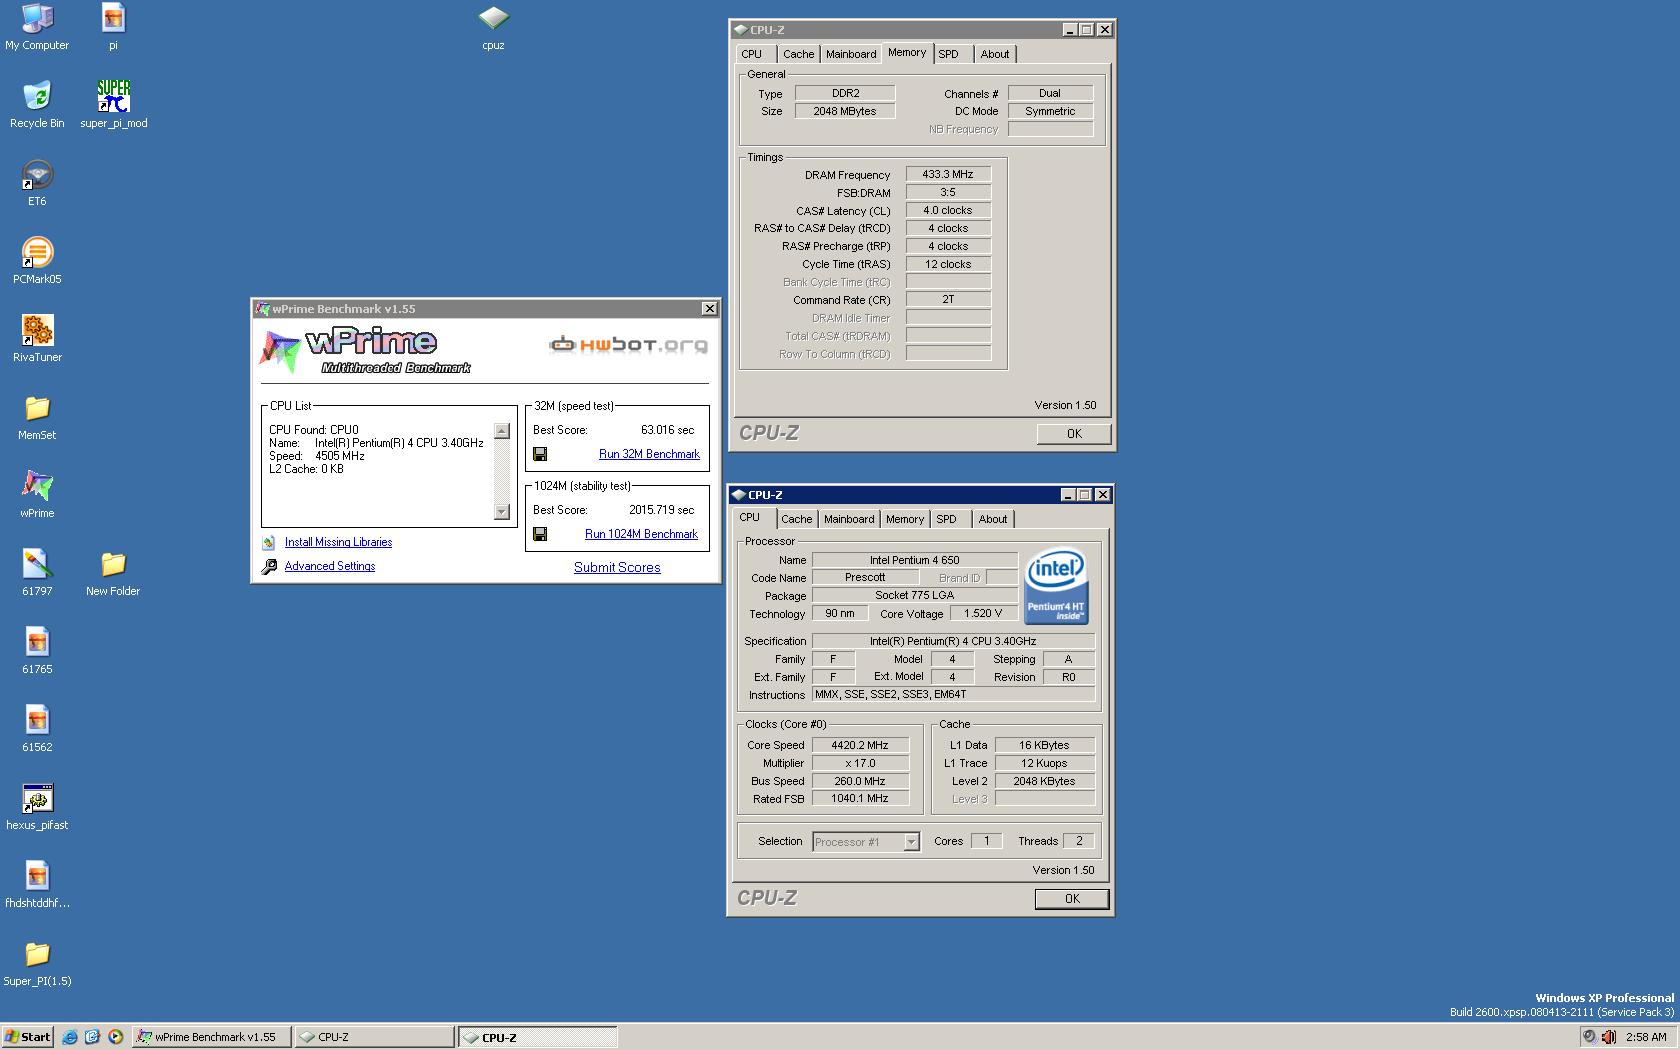Launch hexus_pifast desktop icon
Viewport: 1680px width, 1050px height.
[37, 806]
